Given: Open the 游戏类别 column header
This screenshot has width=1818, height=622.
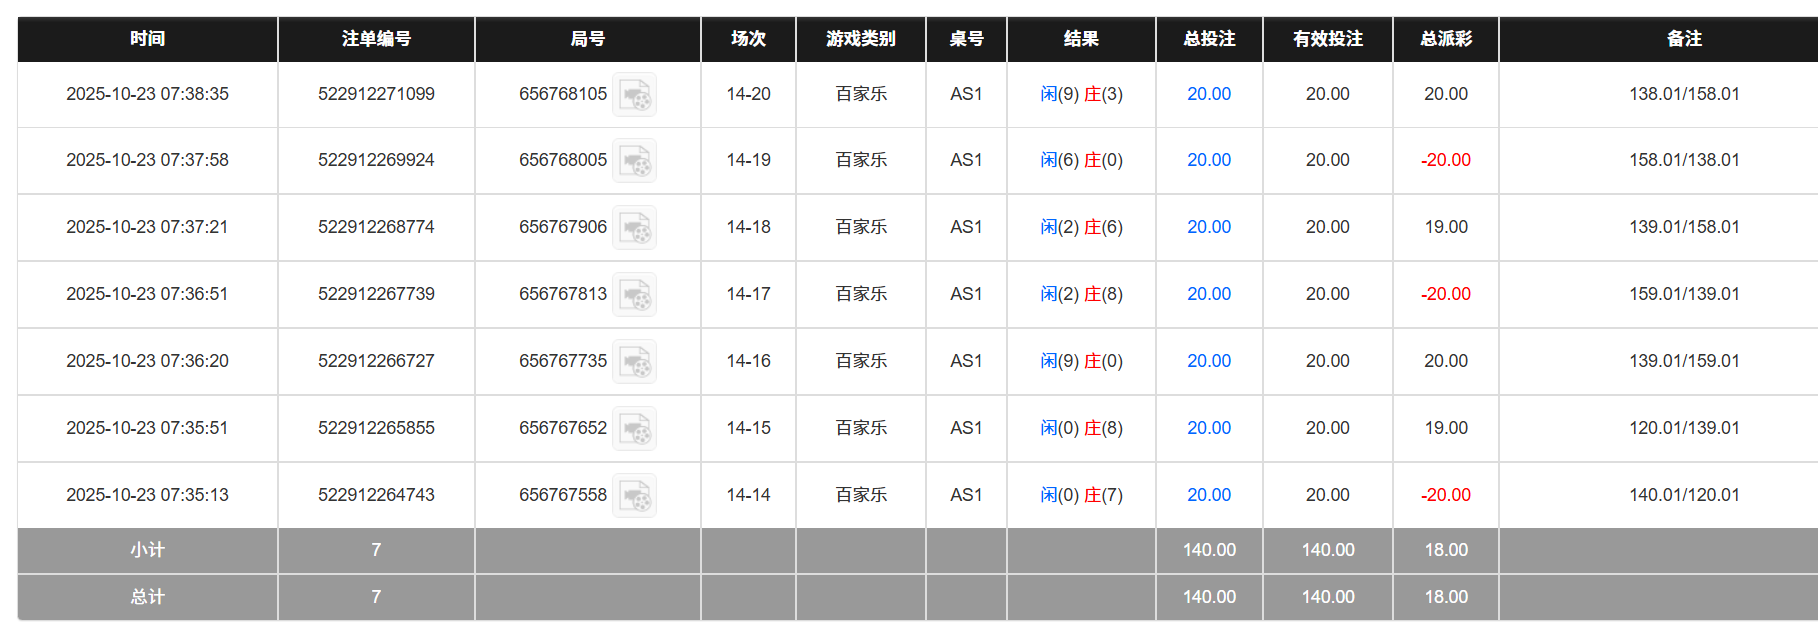Looking at the screenshot, I should [860, 39].
